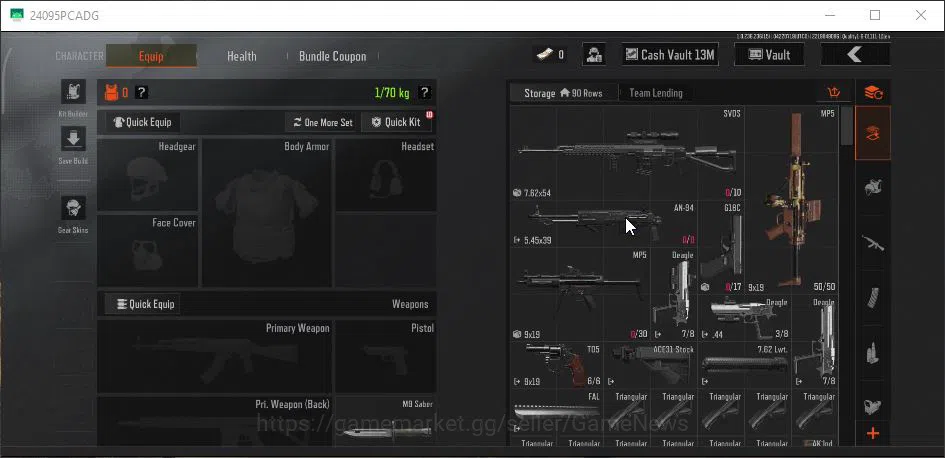Open the Kit Builder icon
This screenshot has height=458, width=945.
coord(73,92)
